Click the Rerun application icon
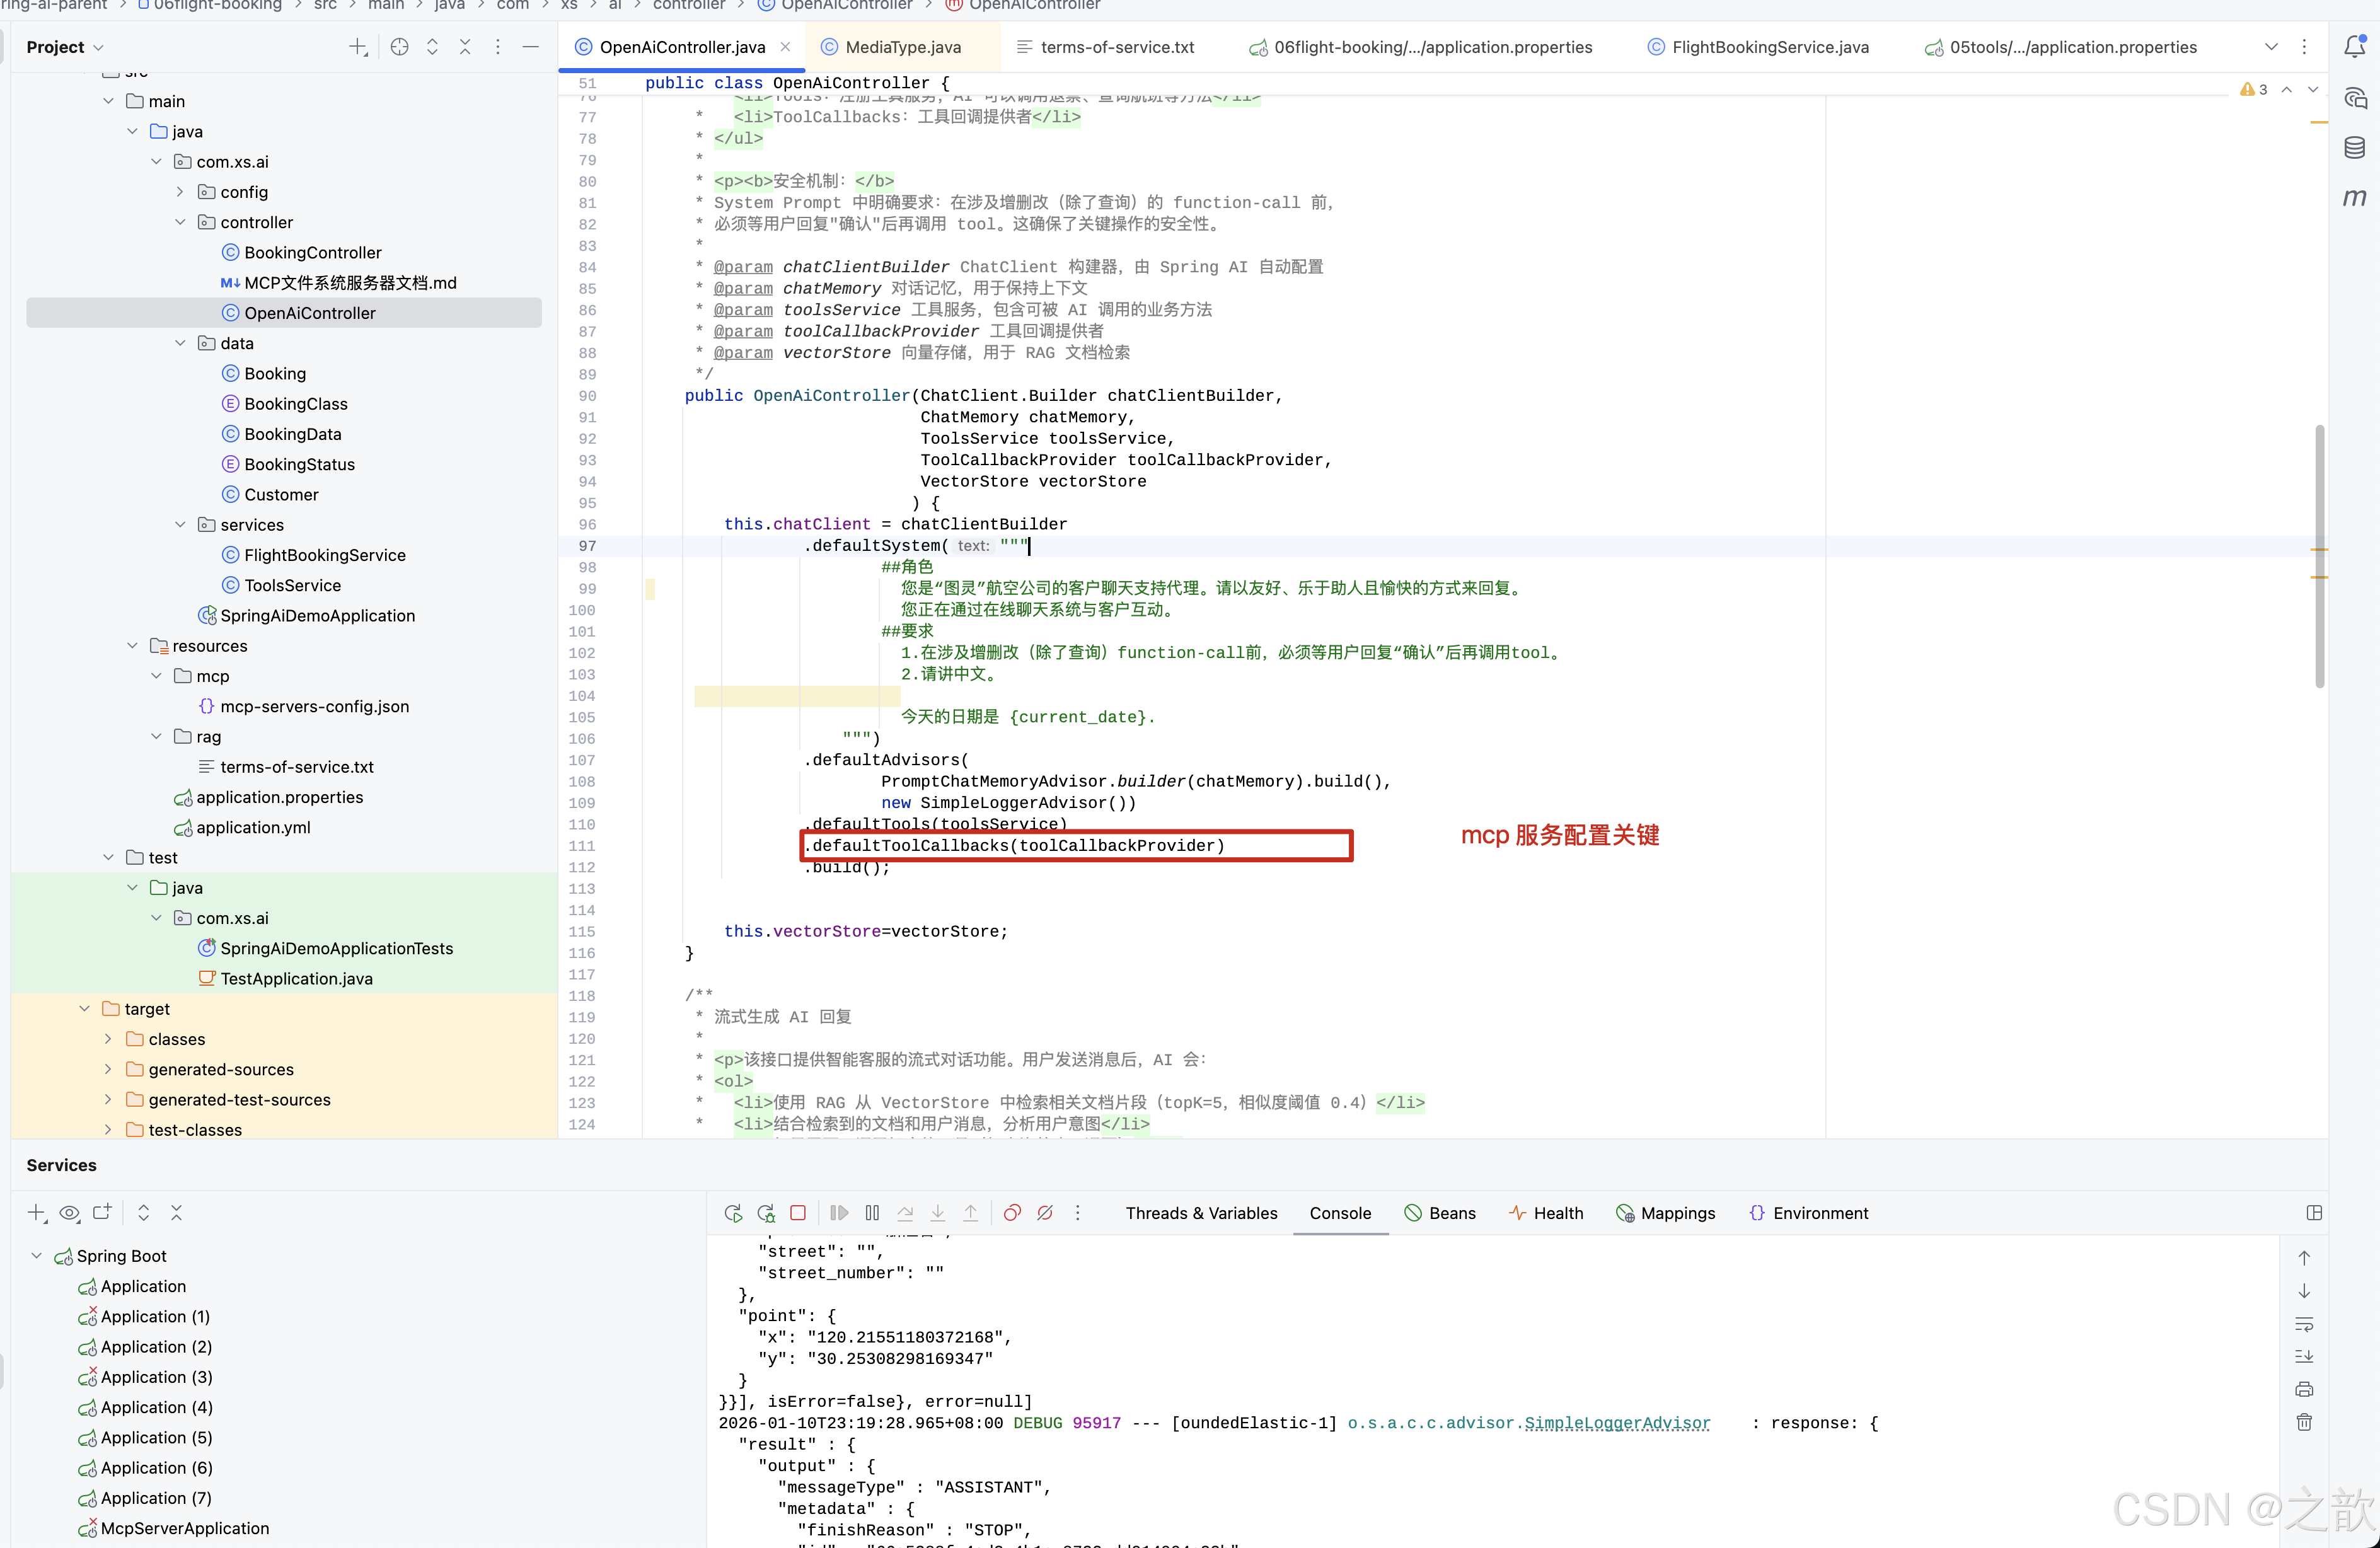This screenshot has height=1548, width=2380. 733,1213
